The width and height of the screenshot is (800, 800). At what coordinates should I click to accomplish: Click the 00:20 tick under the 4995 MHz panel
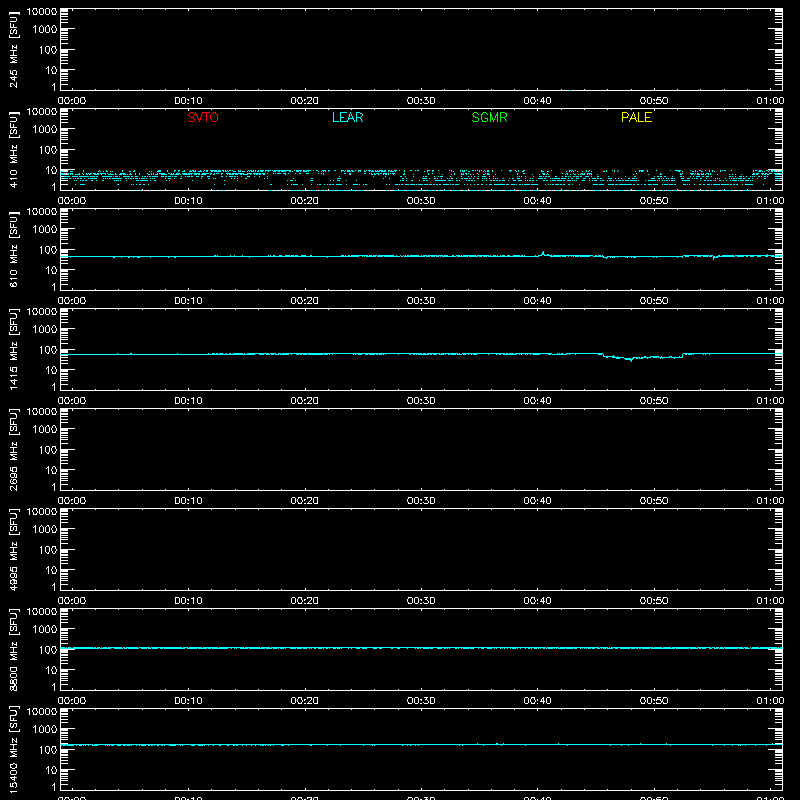point(305,601)
